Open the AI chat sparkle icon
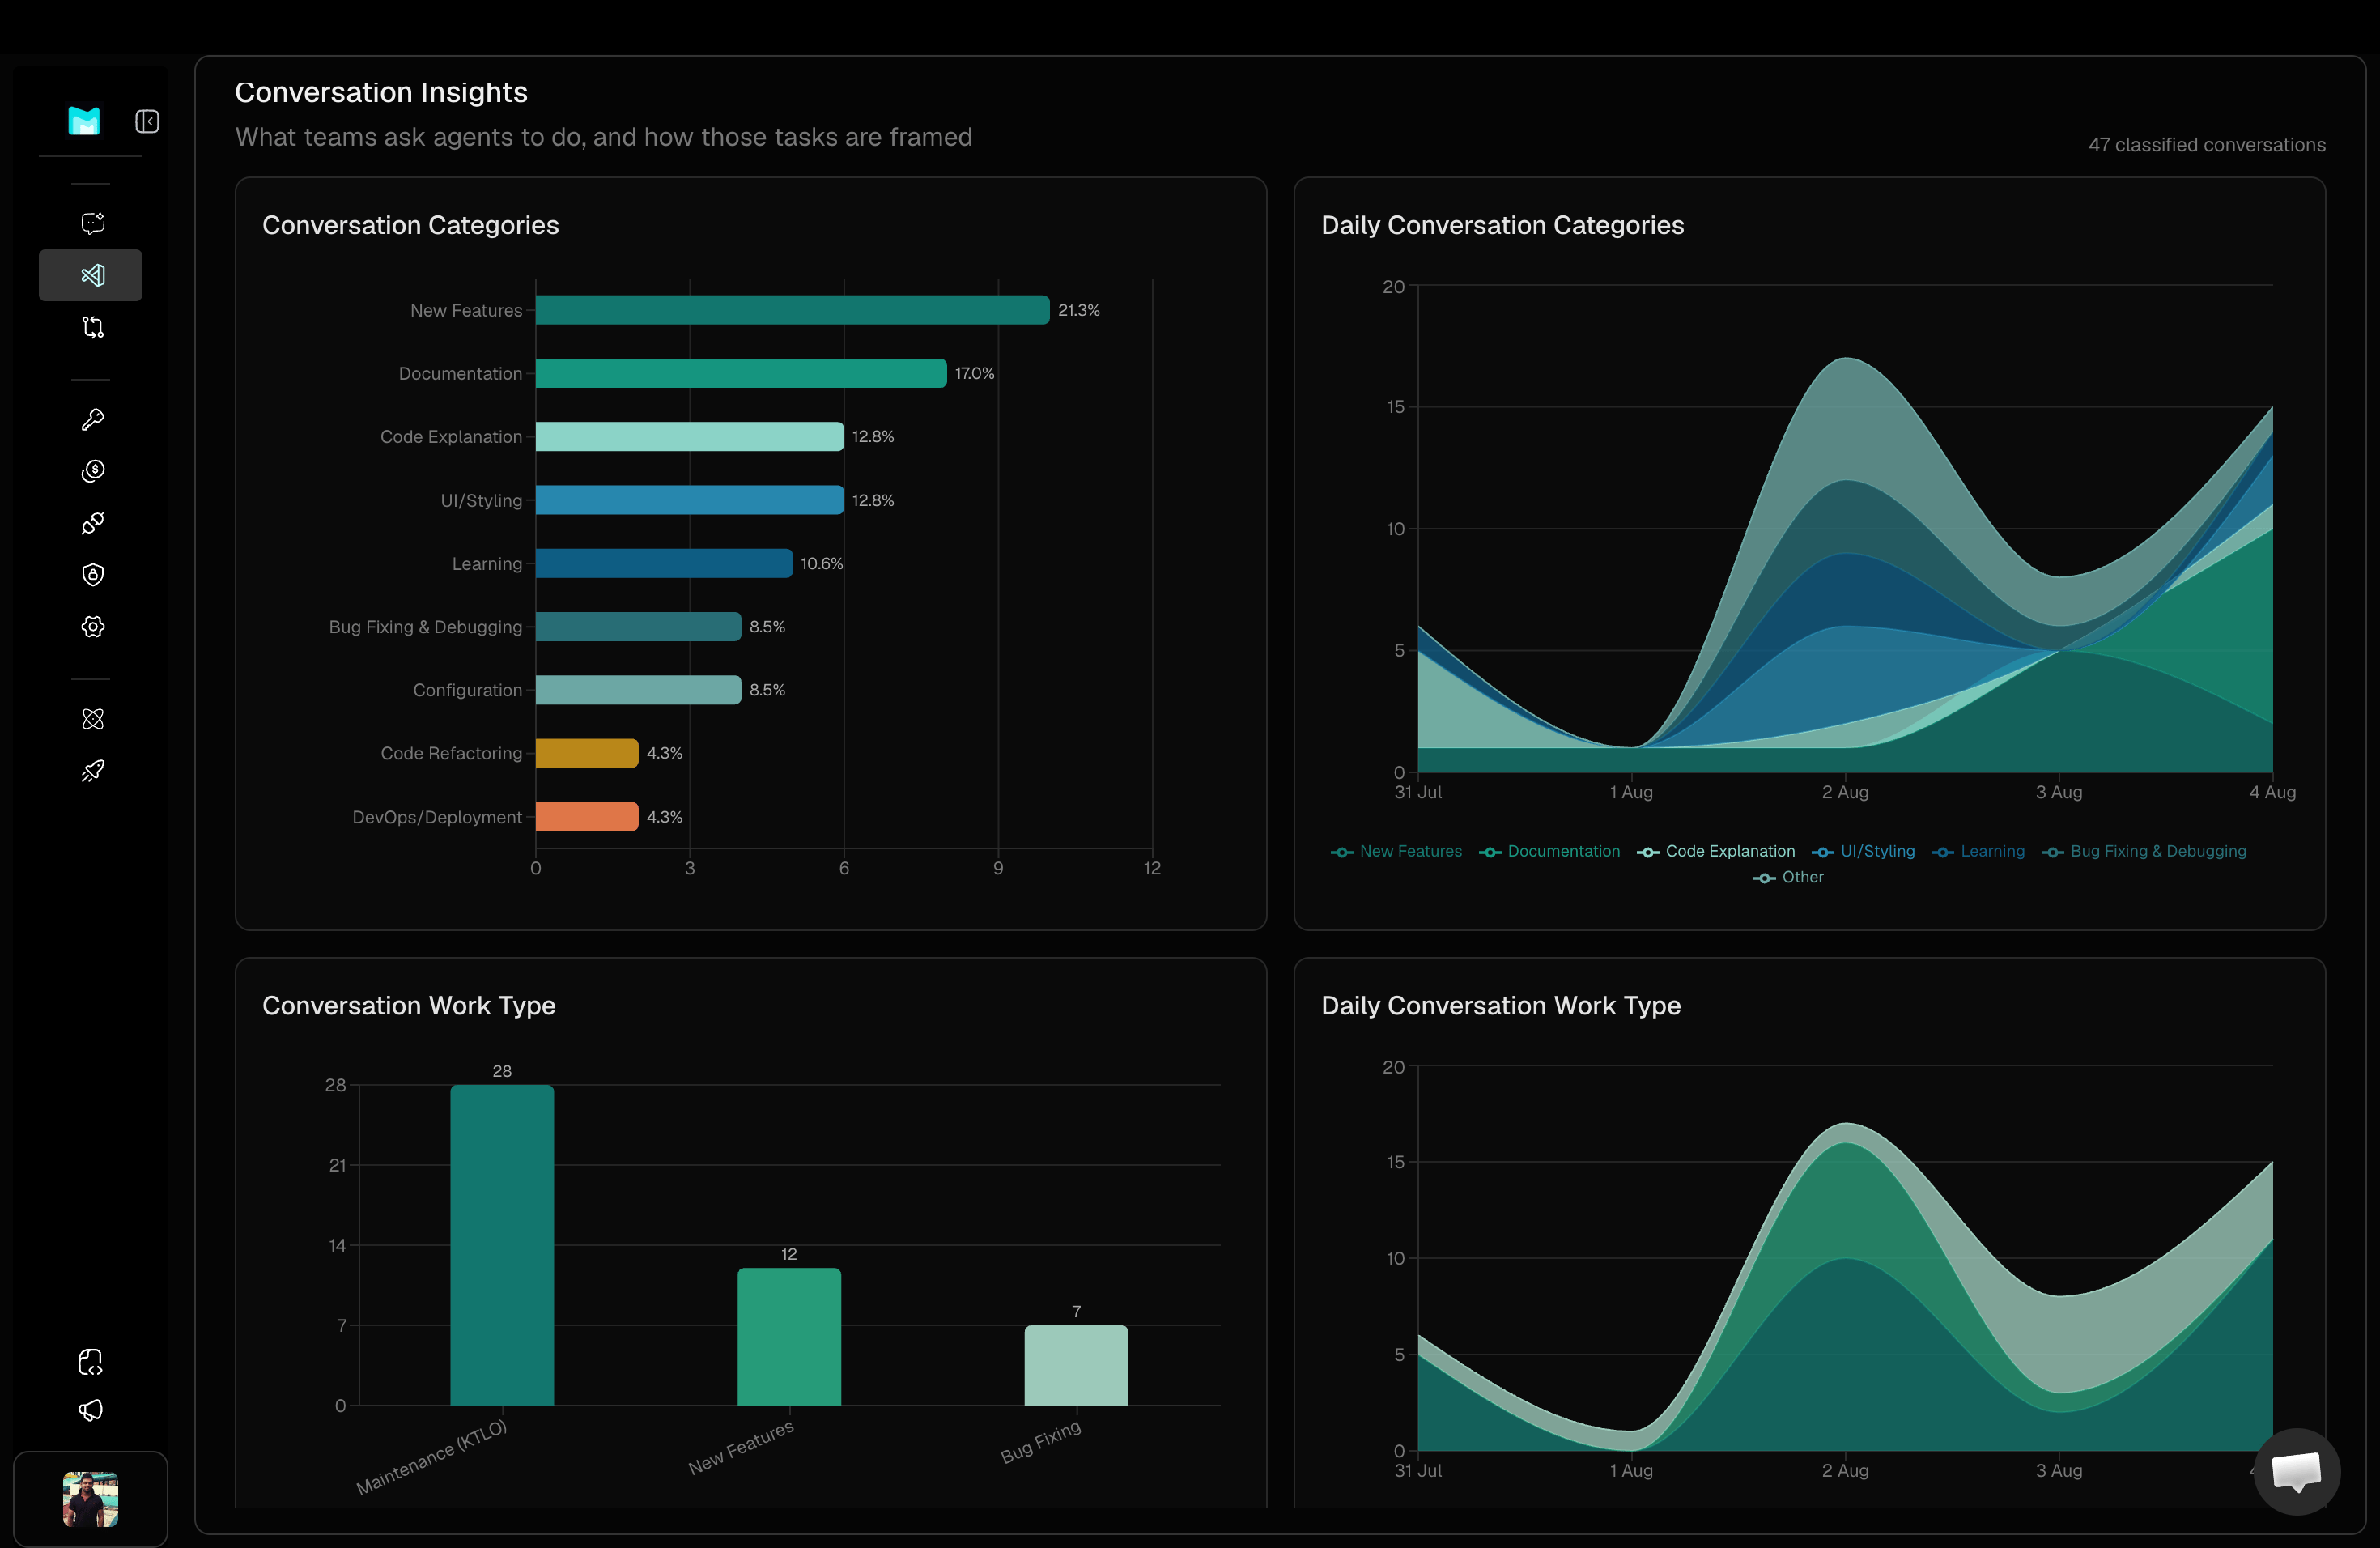This screenshot has width=2380, height=1548. click(93, 223)
